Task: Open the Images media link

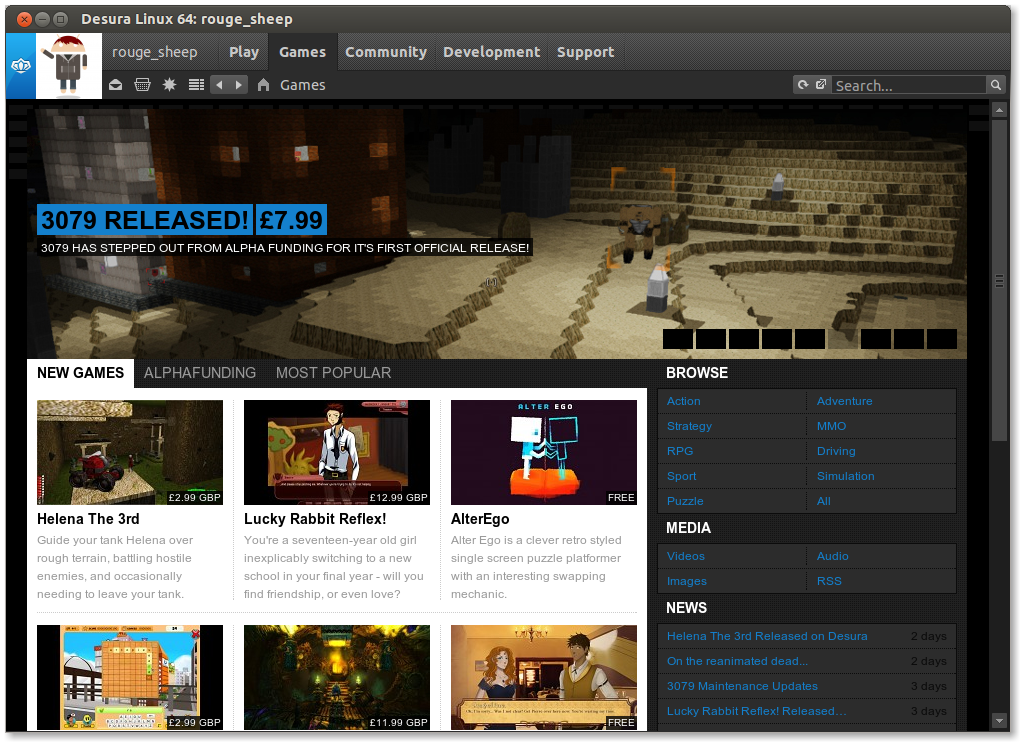Action: point(686,581)
